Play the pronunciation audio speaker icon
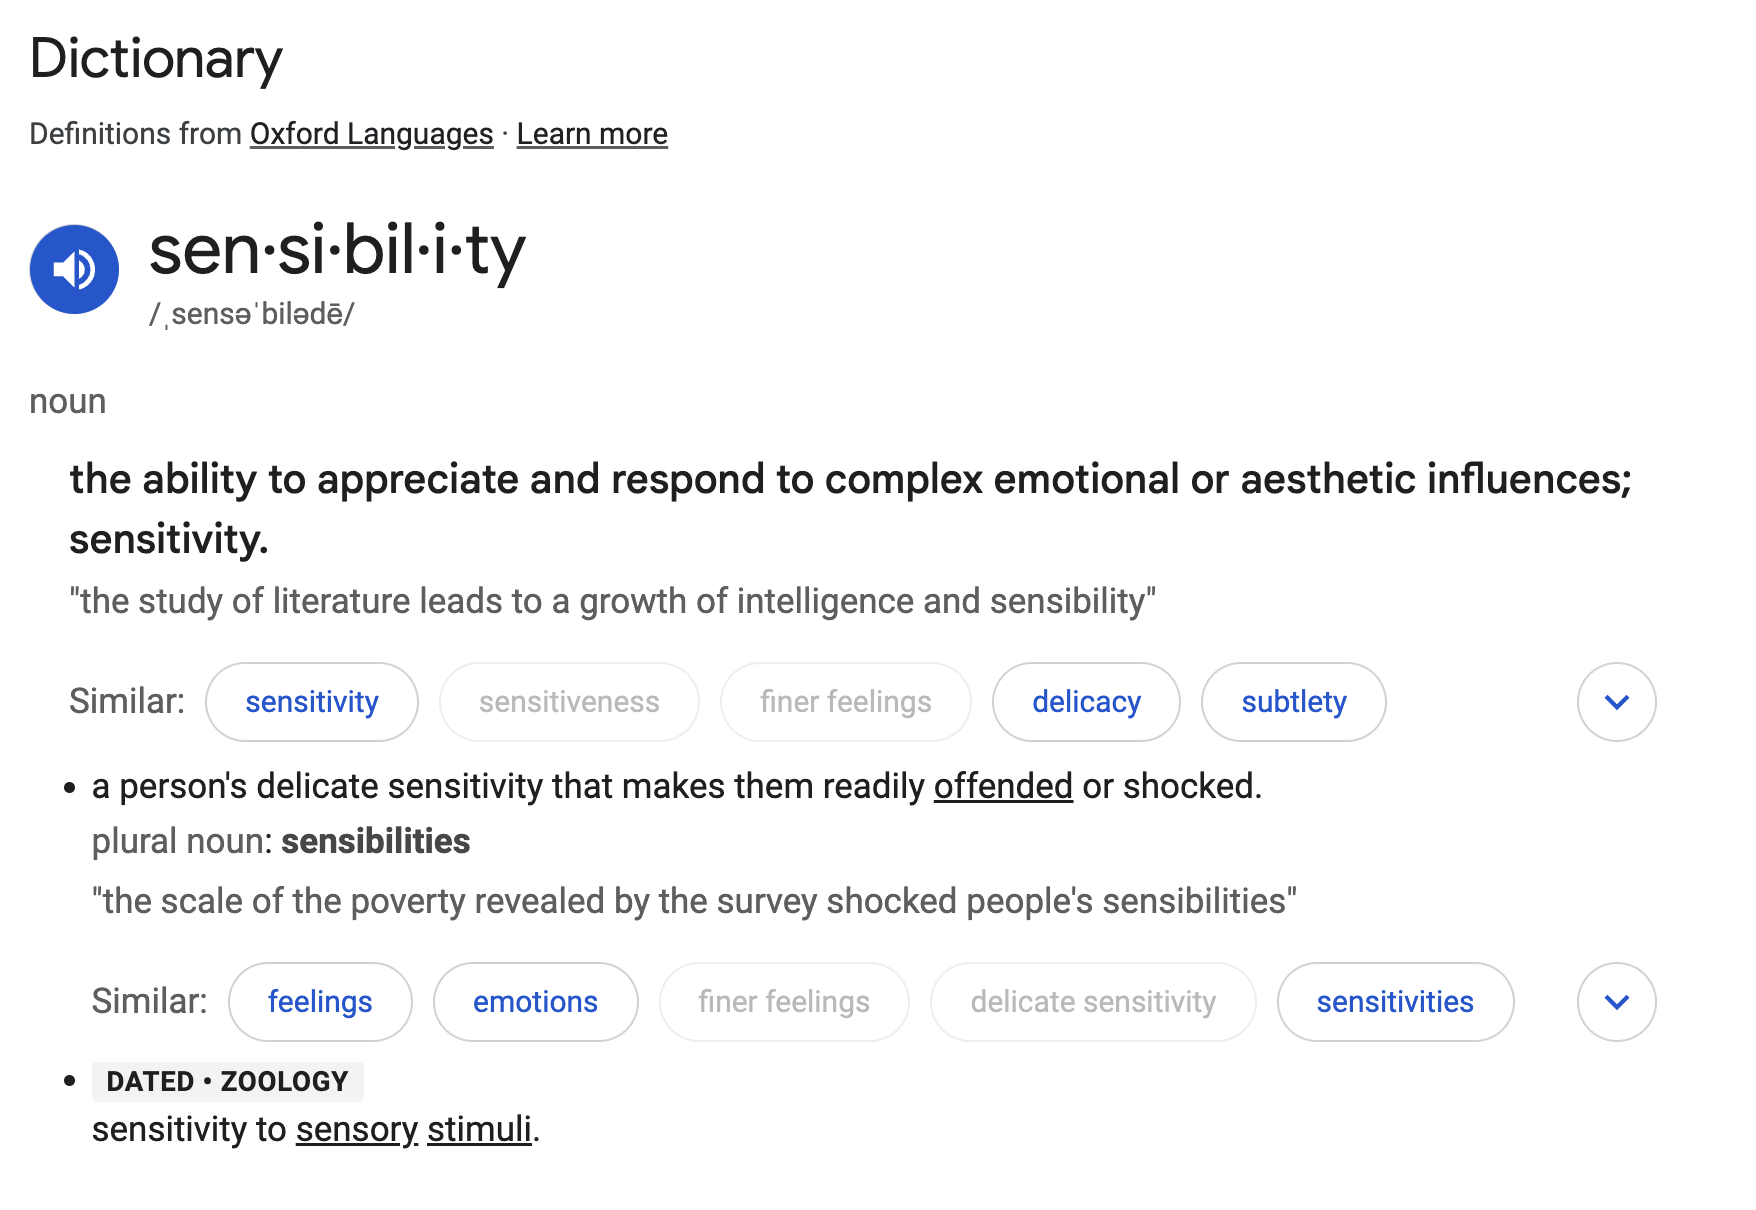The image size is (1756, 1210). [74, 269]
